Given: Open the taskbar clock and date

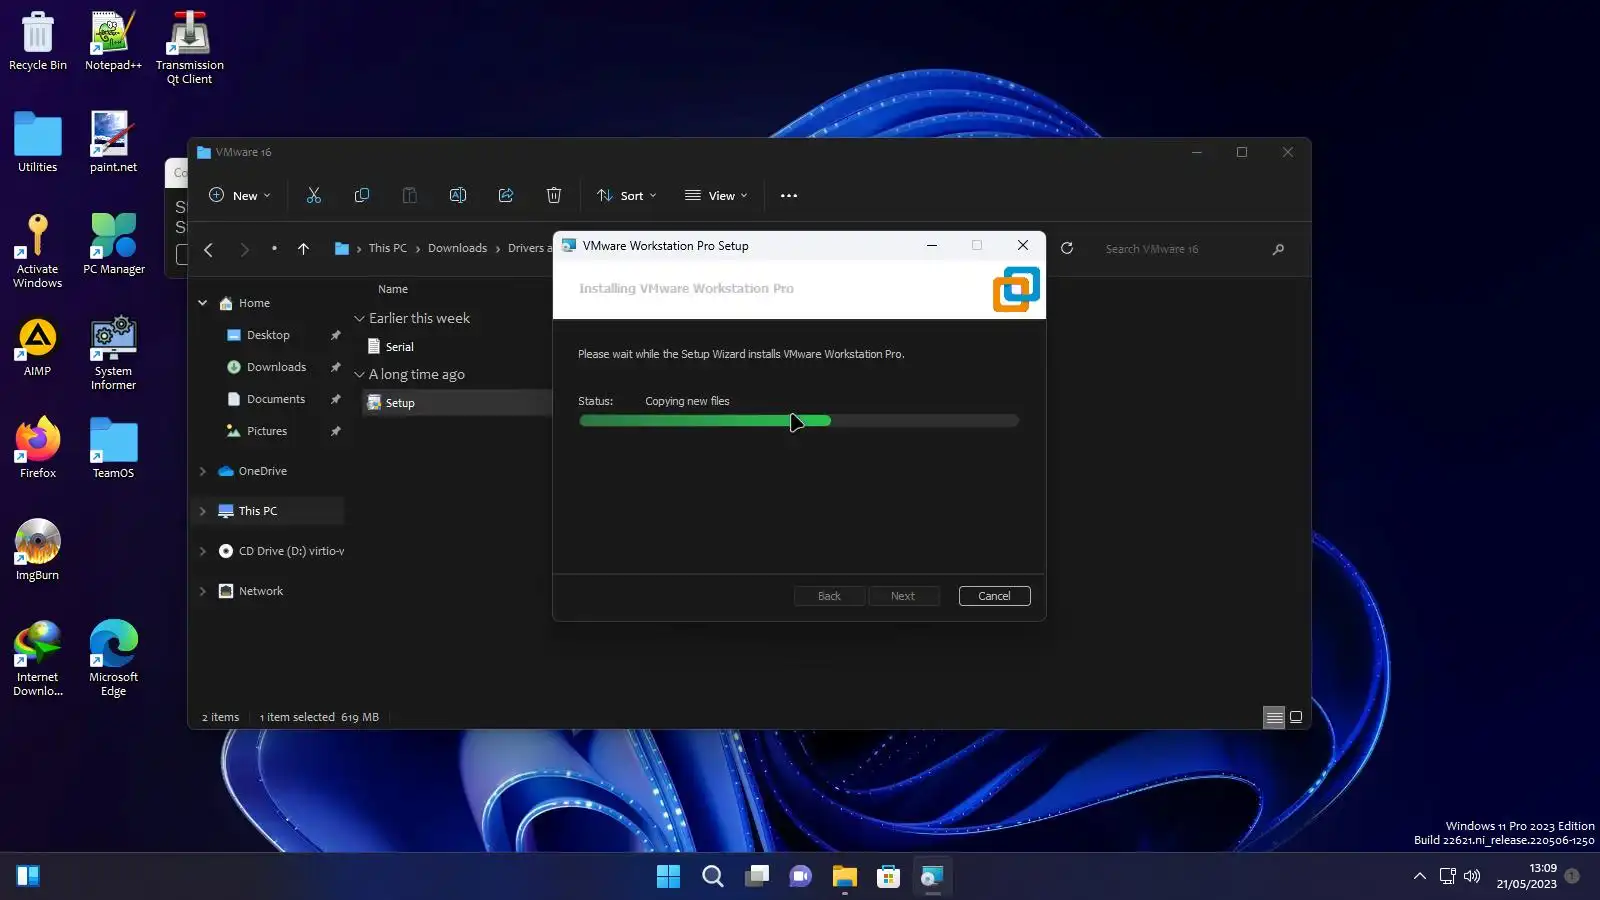Looking at the screenshot, I should coord(1527,876).
